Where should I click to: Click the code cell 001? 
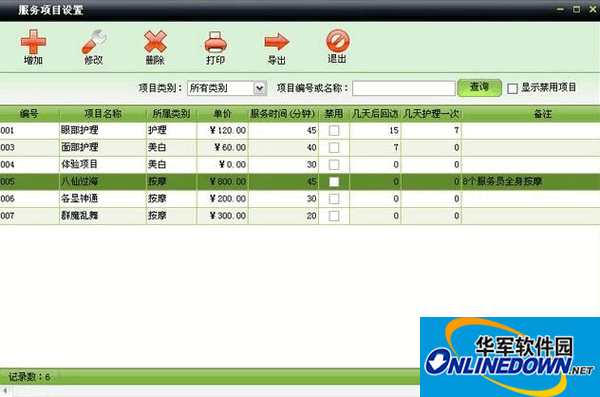point(29,130)
